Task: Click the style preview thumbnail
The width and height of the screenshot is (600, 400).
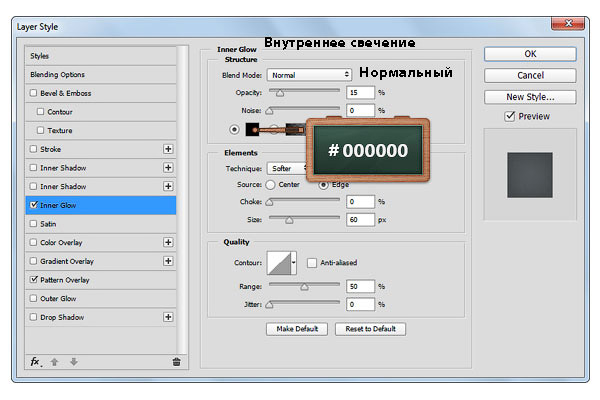Action: [530, 175]
